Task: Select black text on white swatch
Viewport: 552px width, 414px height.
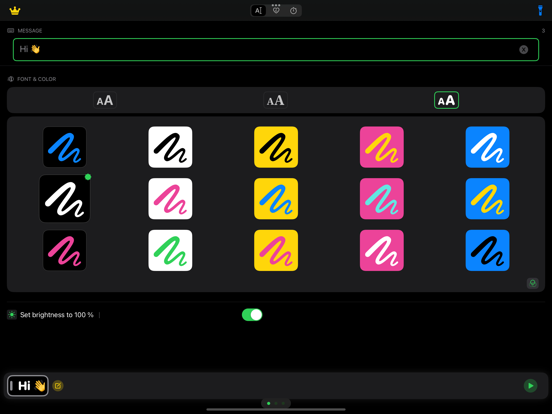Action: click(x=170, y=147)
